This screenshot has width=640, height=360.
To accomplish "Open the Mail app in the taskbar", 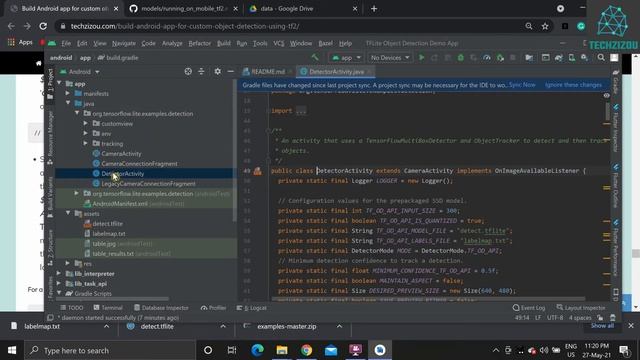I will point(331,350).
